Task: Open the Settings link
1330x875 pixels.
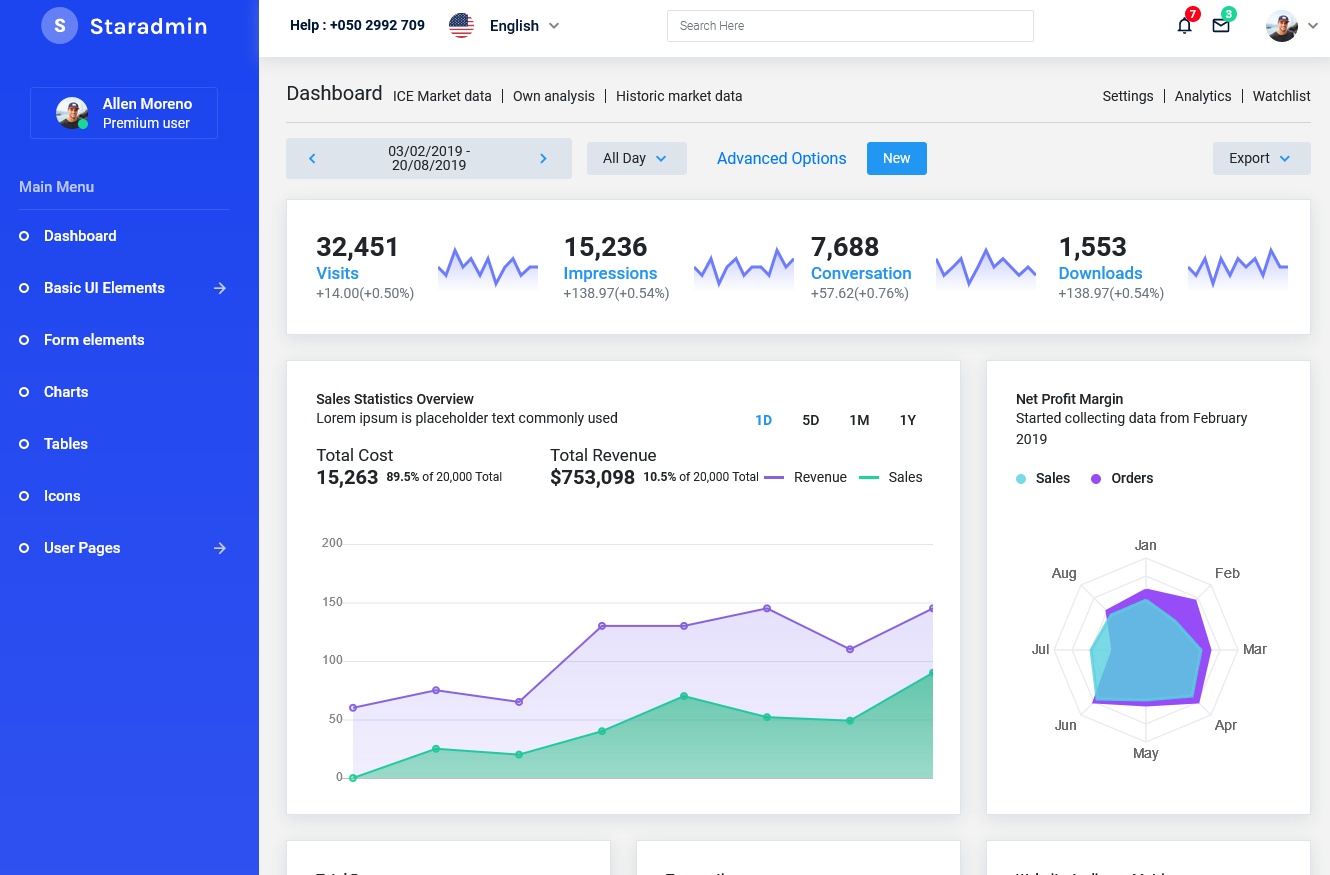Action: click(x=1128, y=96)
